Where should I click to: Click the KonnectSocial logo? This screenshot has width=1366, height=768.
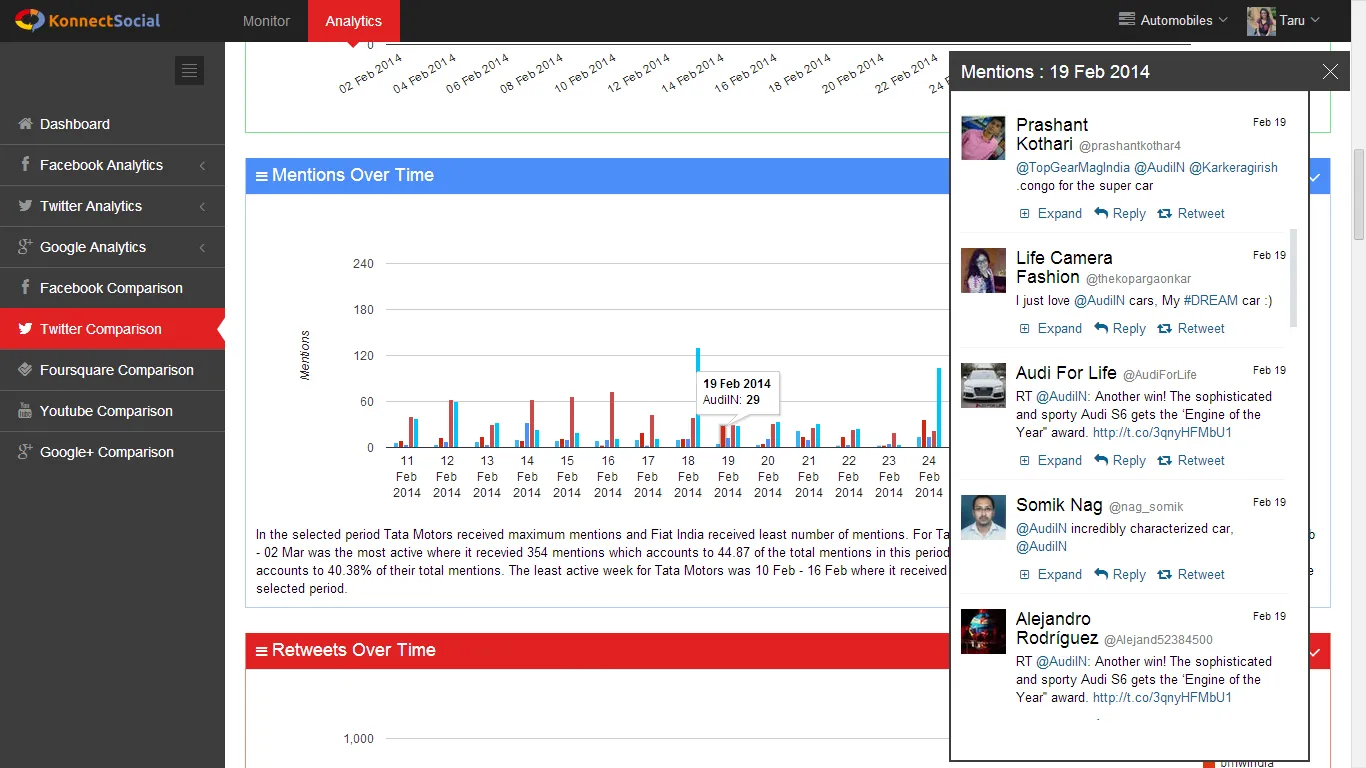point(88,20)
